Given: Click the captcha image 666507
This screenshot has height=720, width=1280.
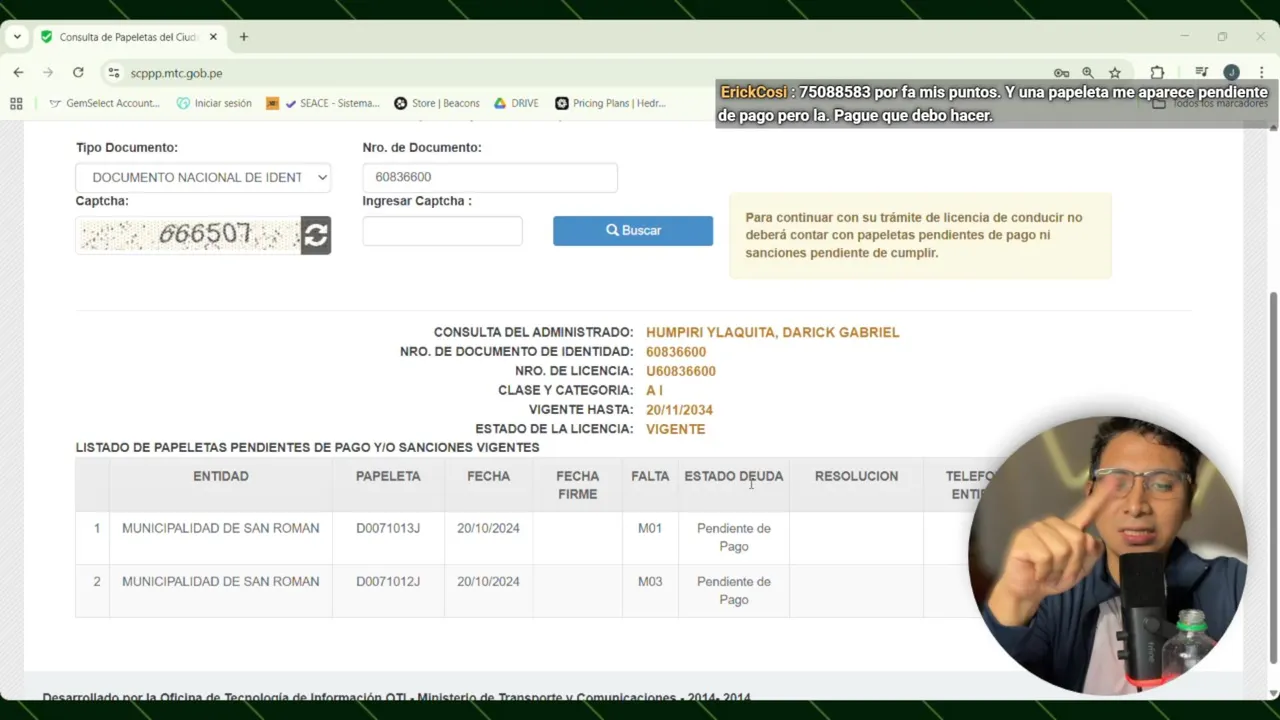Looking at the screenshot, I should pos(188,235).
